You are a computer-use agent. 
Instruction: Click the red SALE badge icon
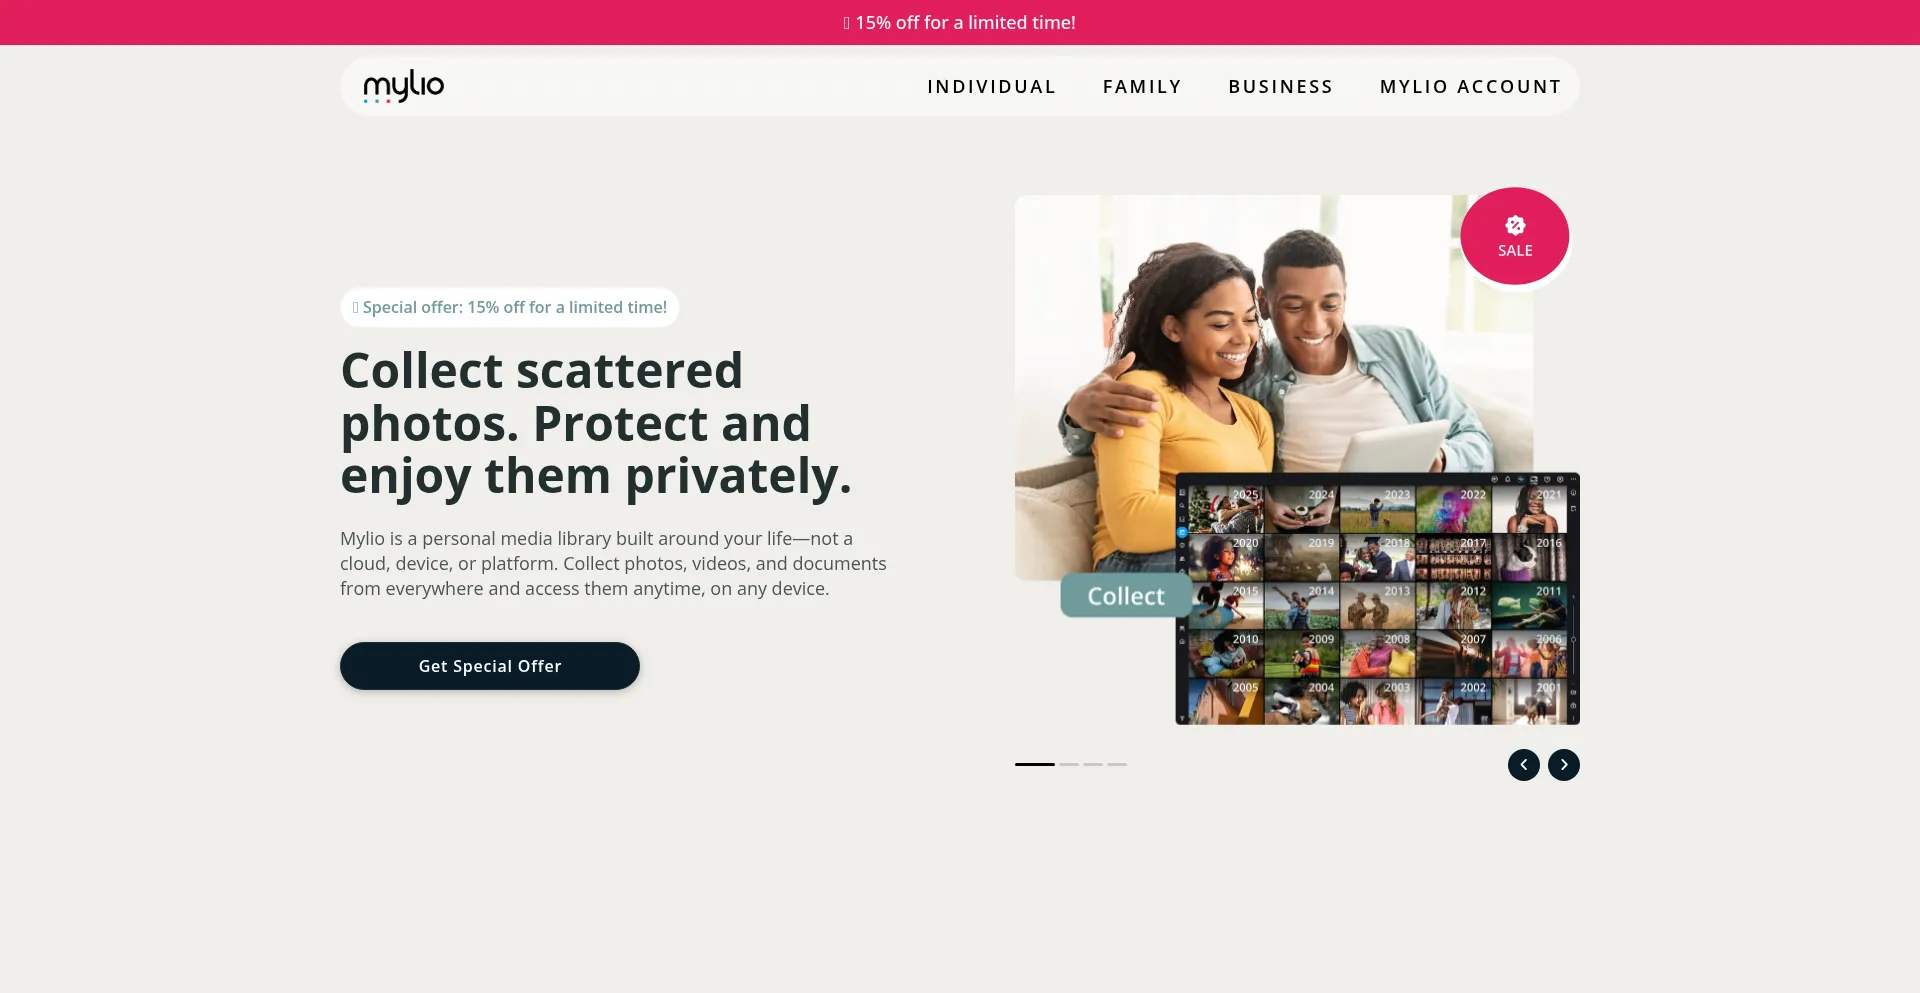[1515, 236]
